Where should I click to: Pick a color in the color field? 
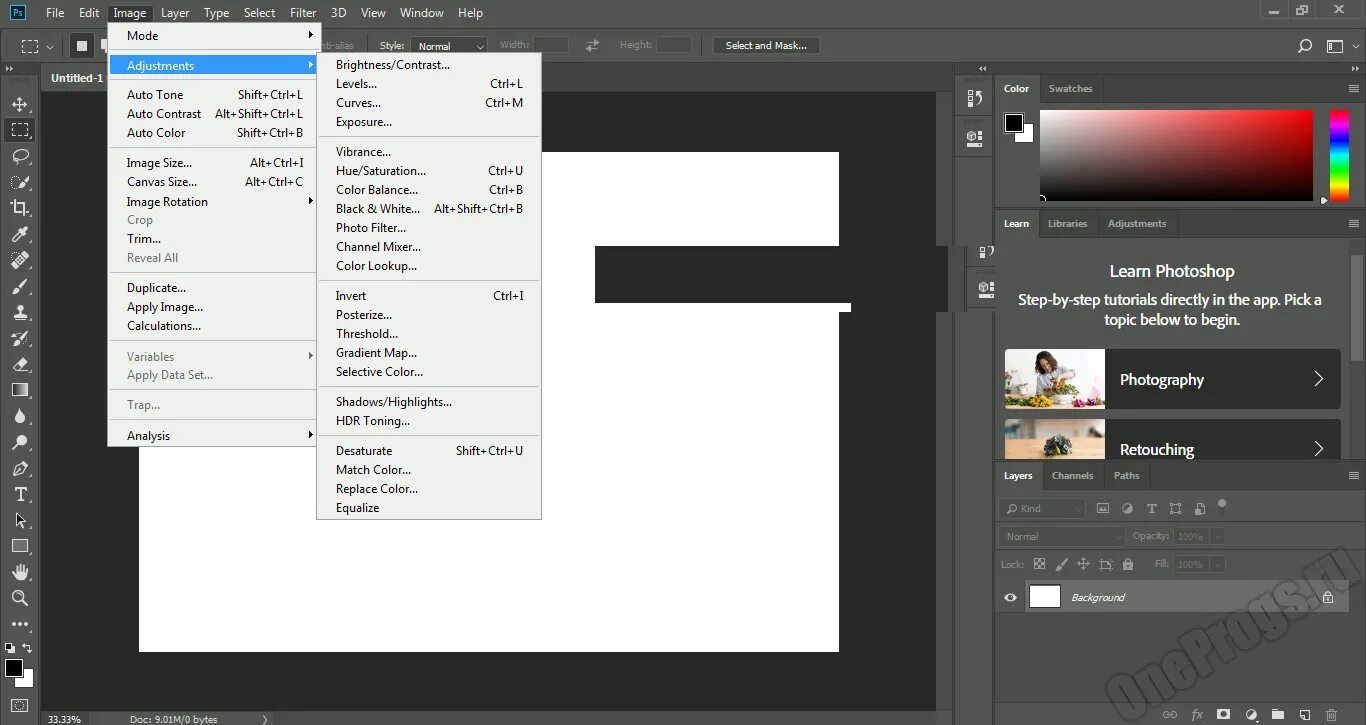[1177, 156]
